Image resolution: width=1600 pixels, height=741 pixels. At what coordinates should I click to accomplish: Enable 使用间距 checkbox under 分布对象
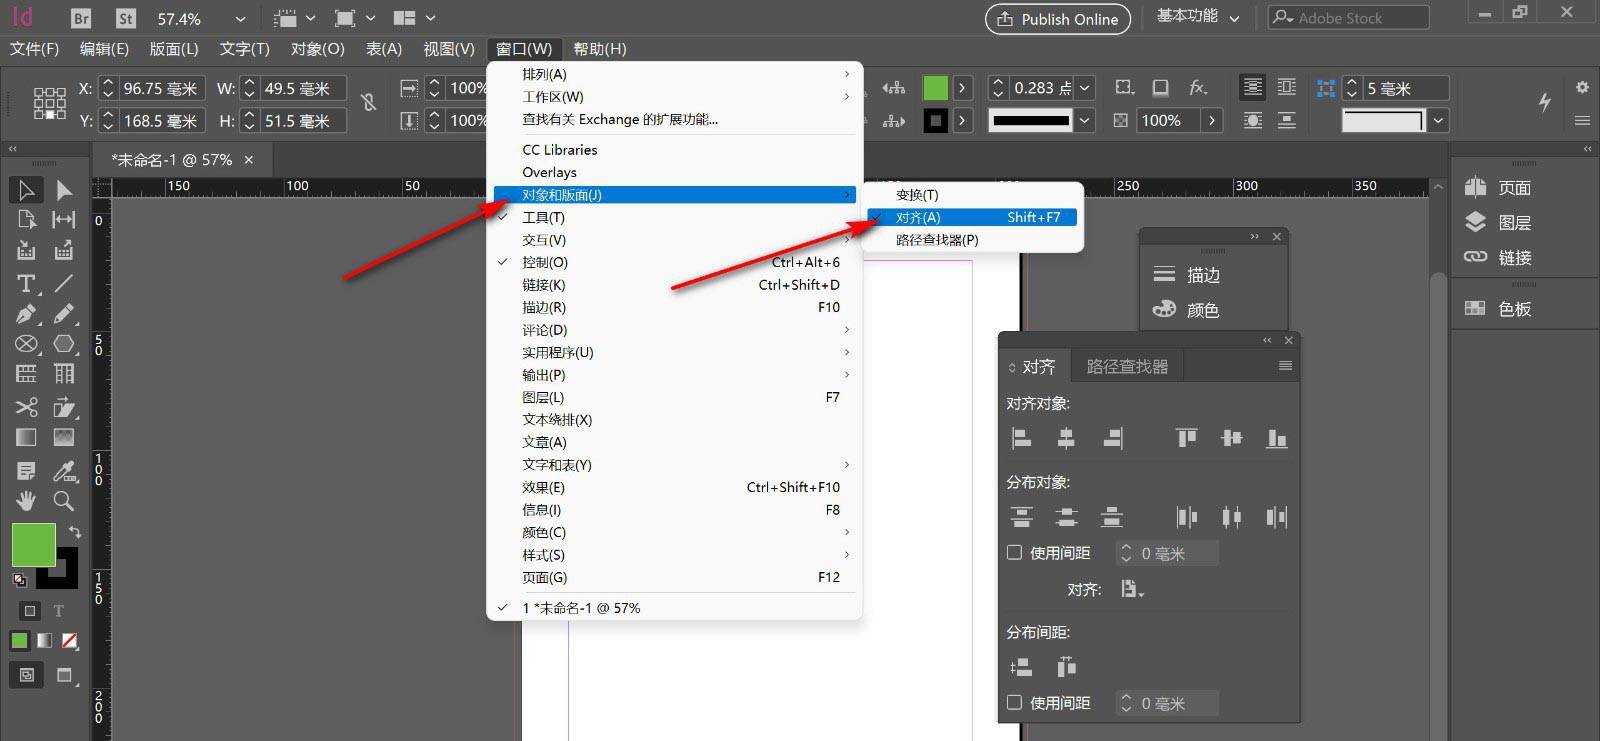1014,552
